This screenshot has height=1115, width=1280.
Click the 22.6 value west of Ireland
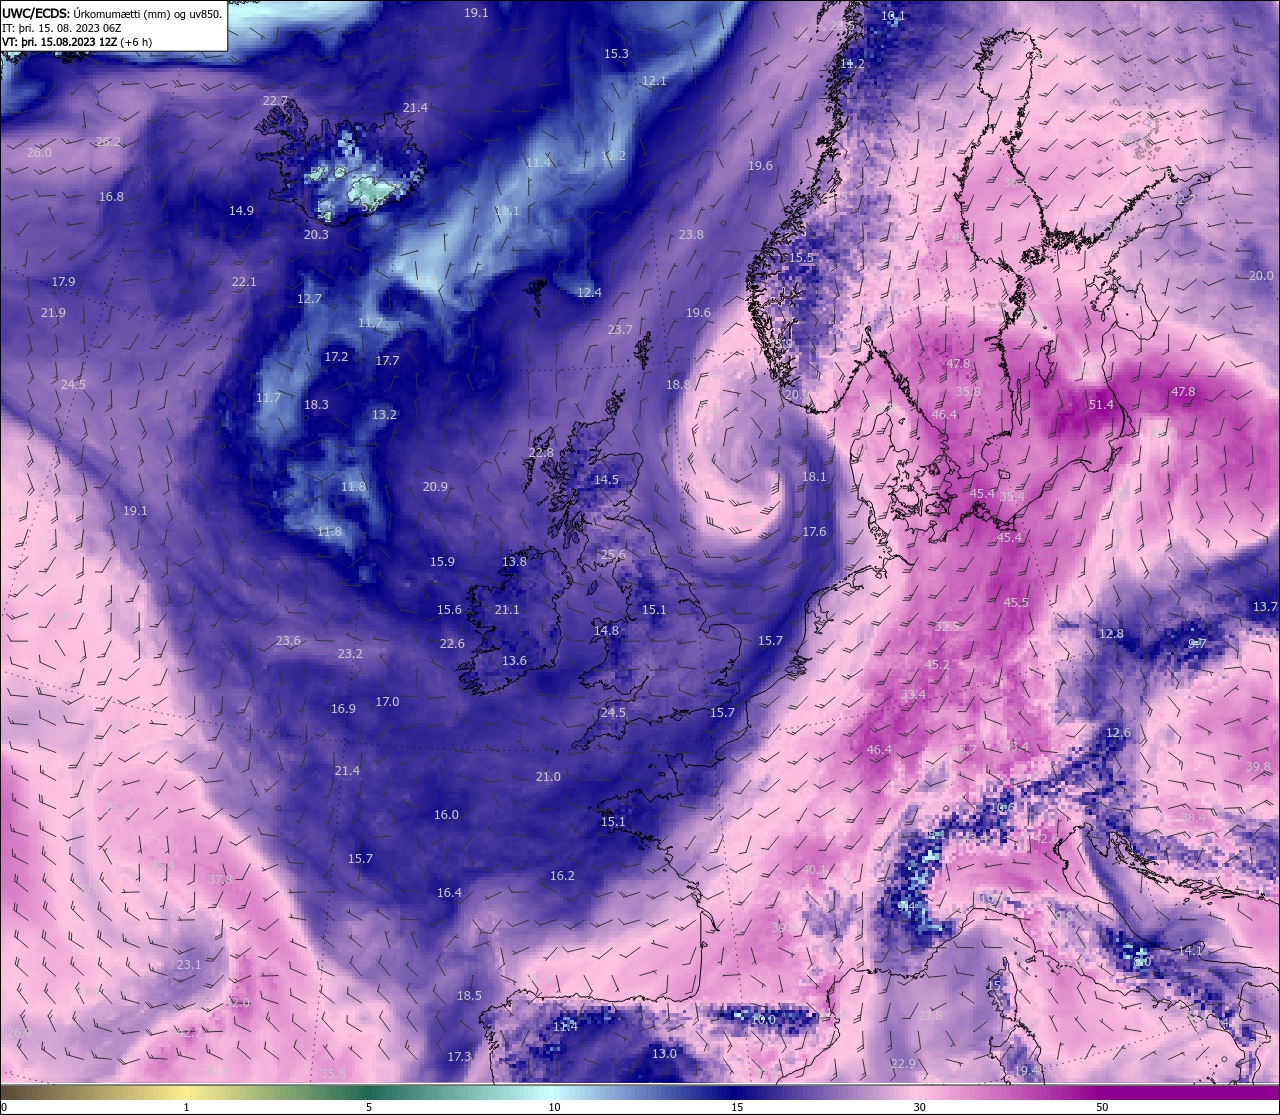coord(452,643)
